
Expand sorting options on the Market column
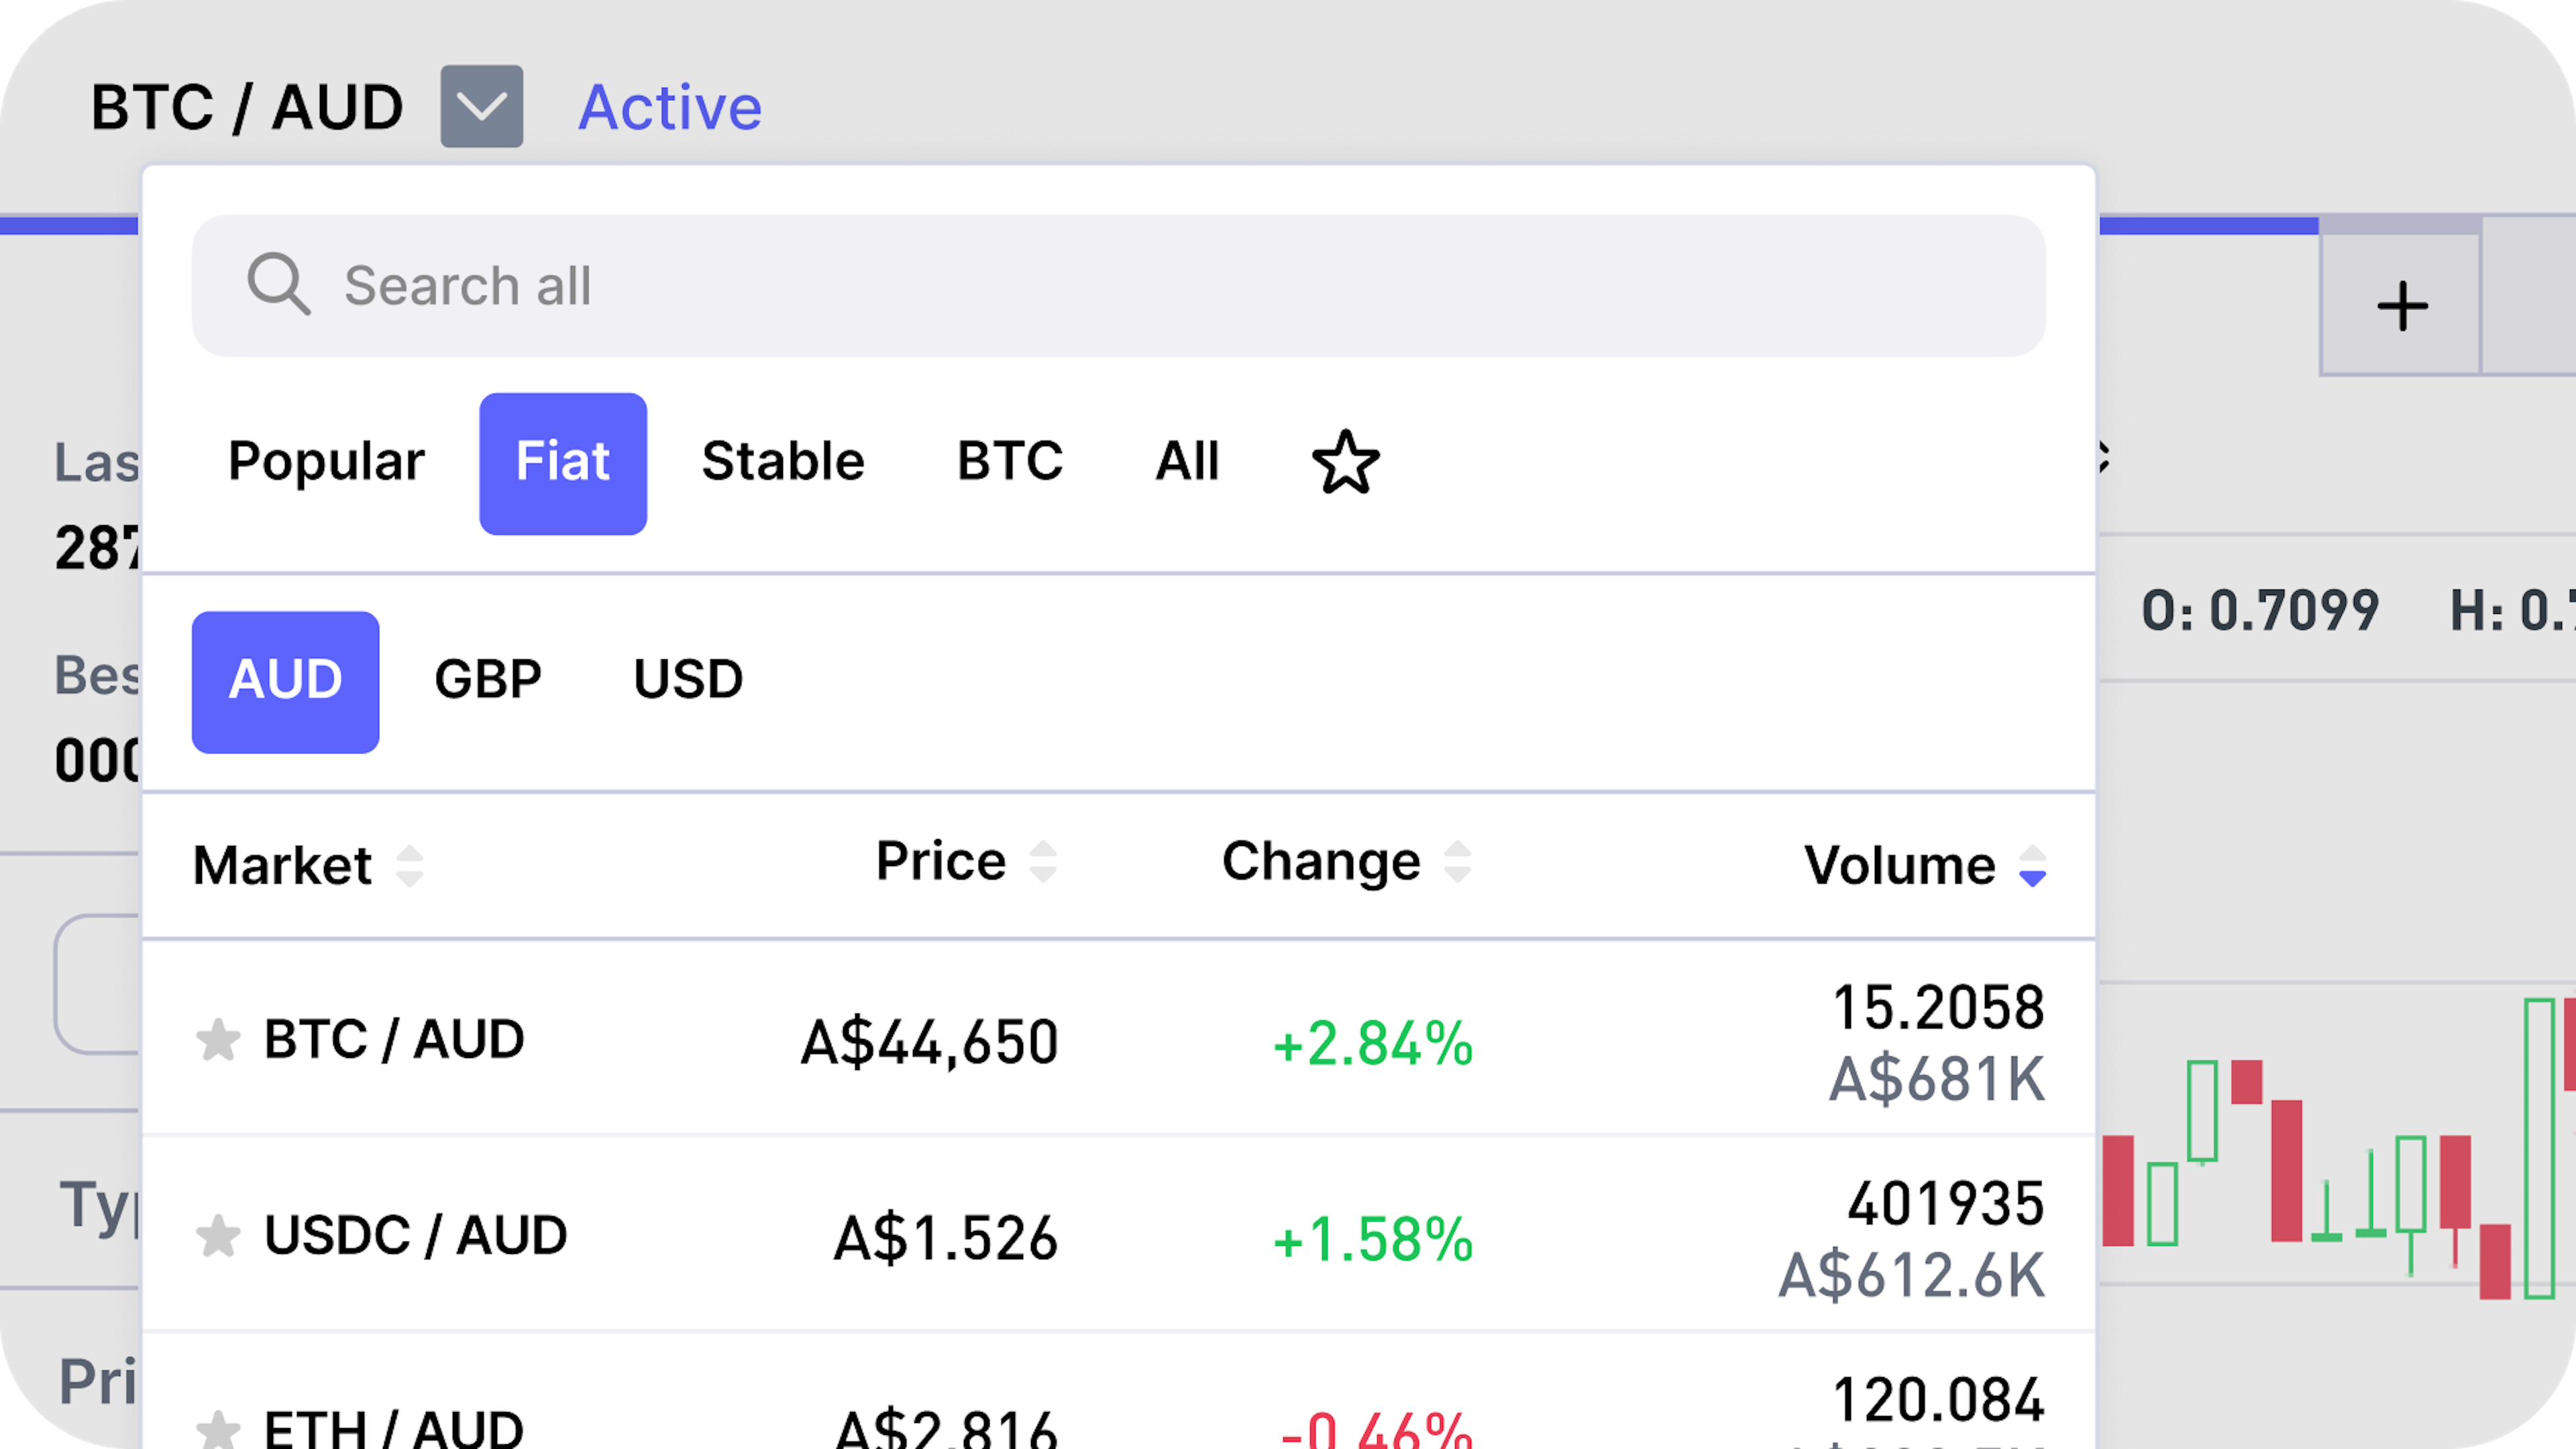[410, 866]
